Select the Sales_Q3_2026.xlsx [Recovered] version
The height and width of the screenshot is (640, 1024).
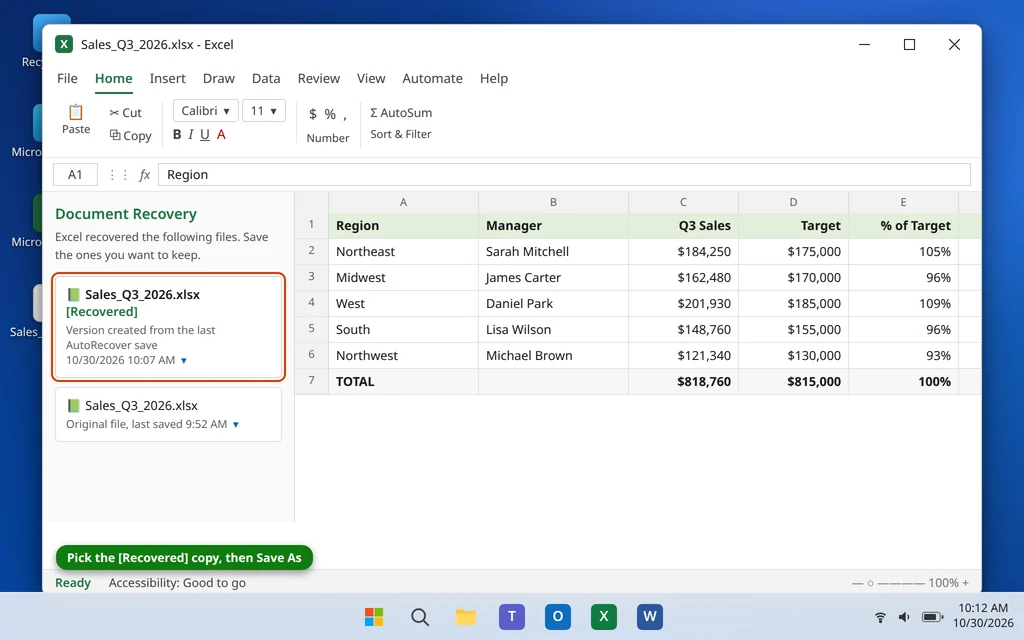[x=168, y=327]
